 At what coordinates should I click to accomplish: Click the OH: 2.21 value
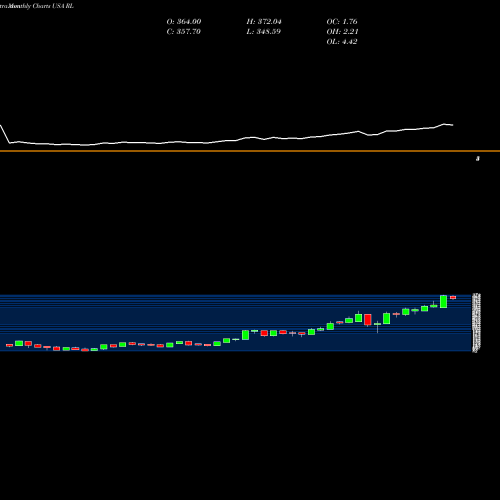342,32
